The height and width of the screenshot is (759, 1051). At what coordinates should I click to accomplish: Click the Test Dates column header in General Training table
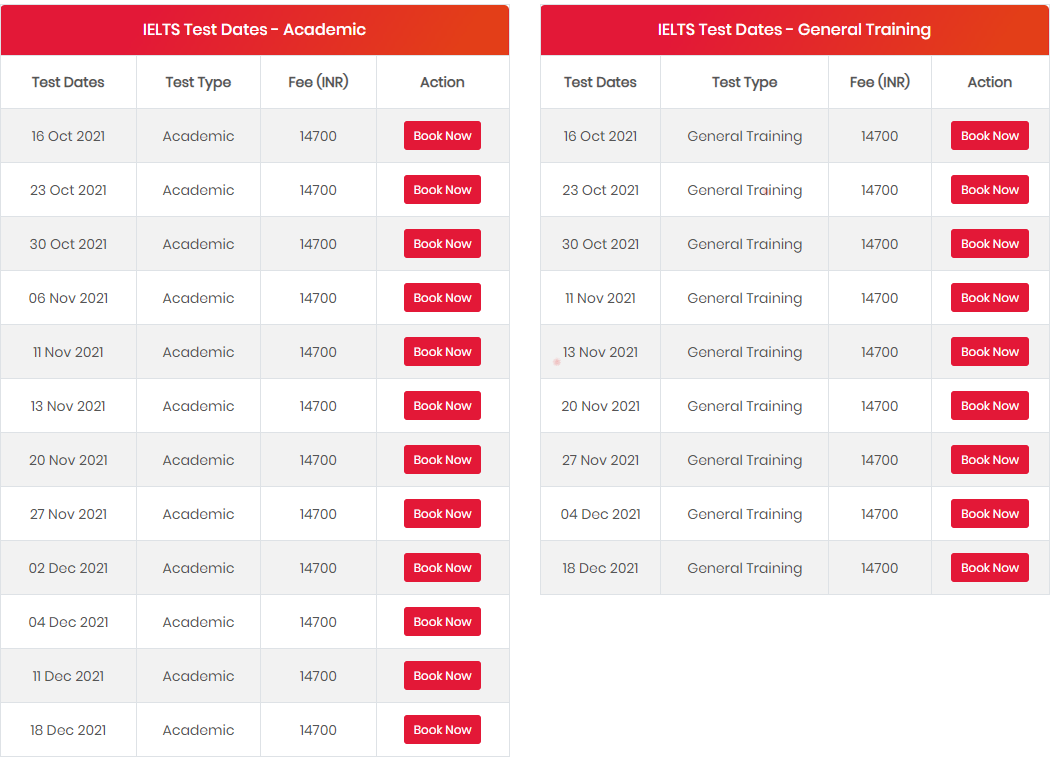coord(600,82)
